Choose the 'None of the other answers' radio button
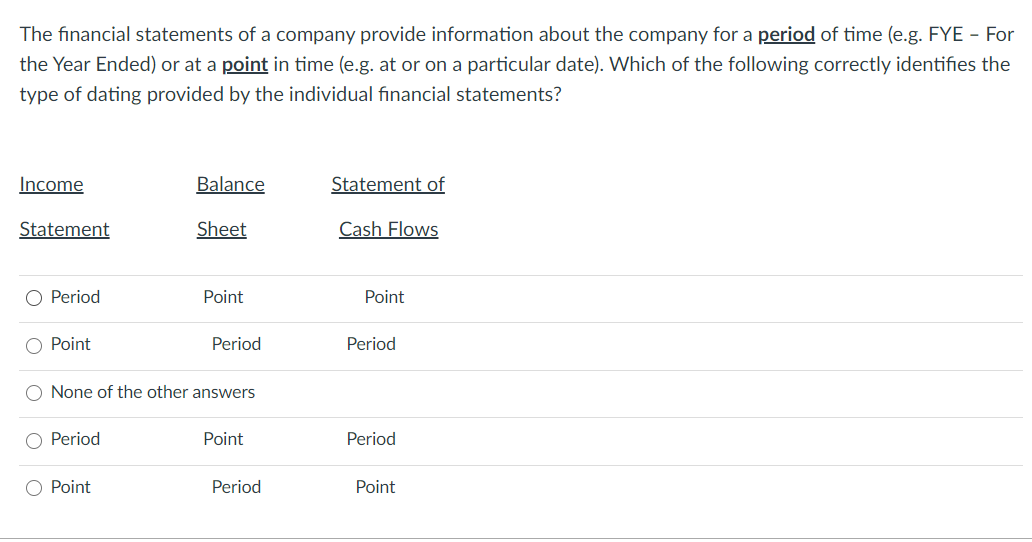1032x542 pixels. 35,393
